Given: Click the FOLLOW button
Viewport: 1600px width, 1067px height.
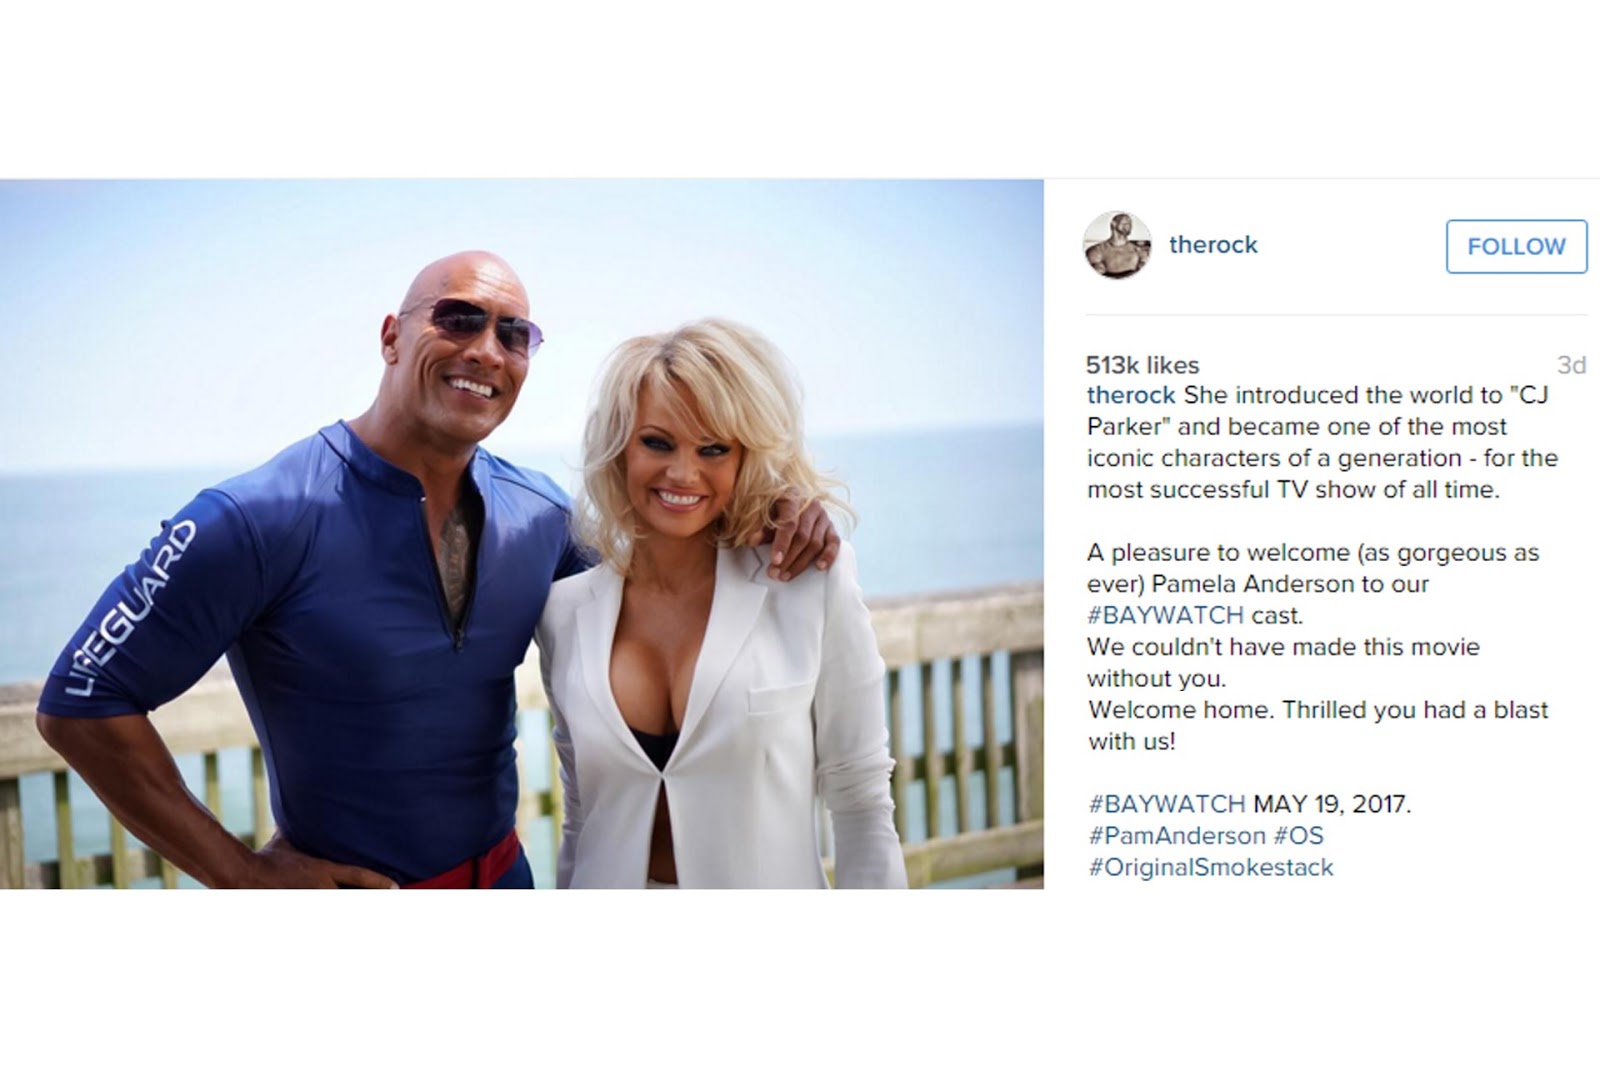Looking at the screenshot, I should point(1516,246).
